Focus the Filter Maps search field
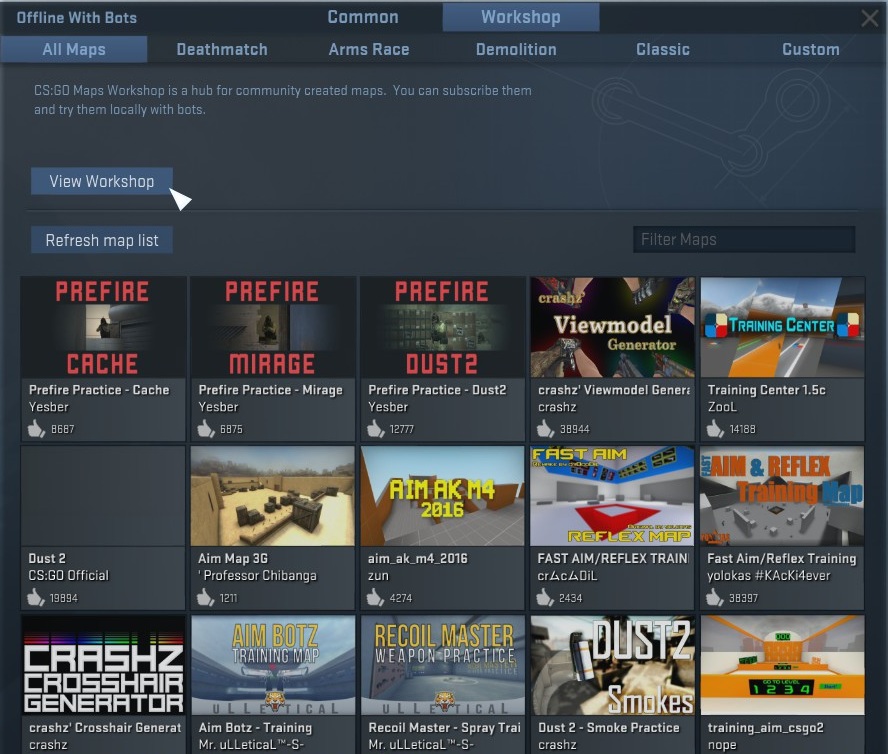This screenshot has width=888, height=754. tap(744, 239)
